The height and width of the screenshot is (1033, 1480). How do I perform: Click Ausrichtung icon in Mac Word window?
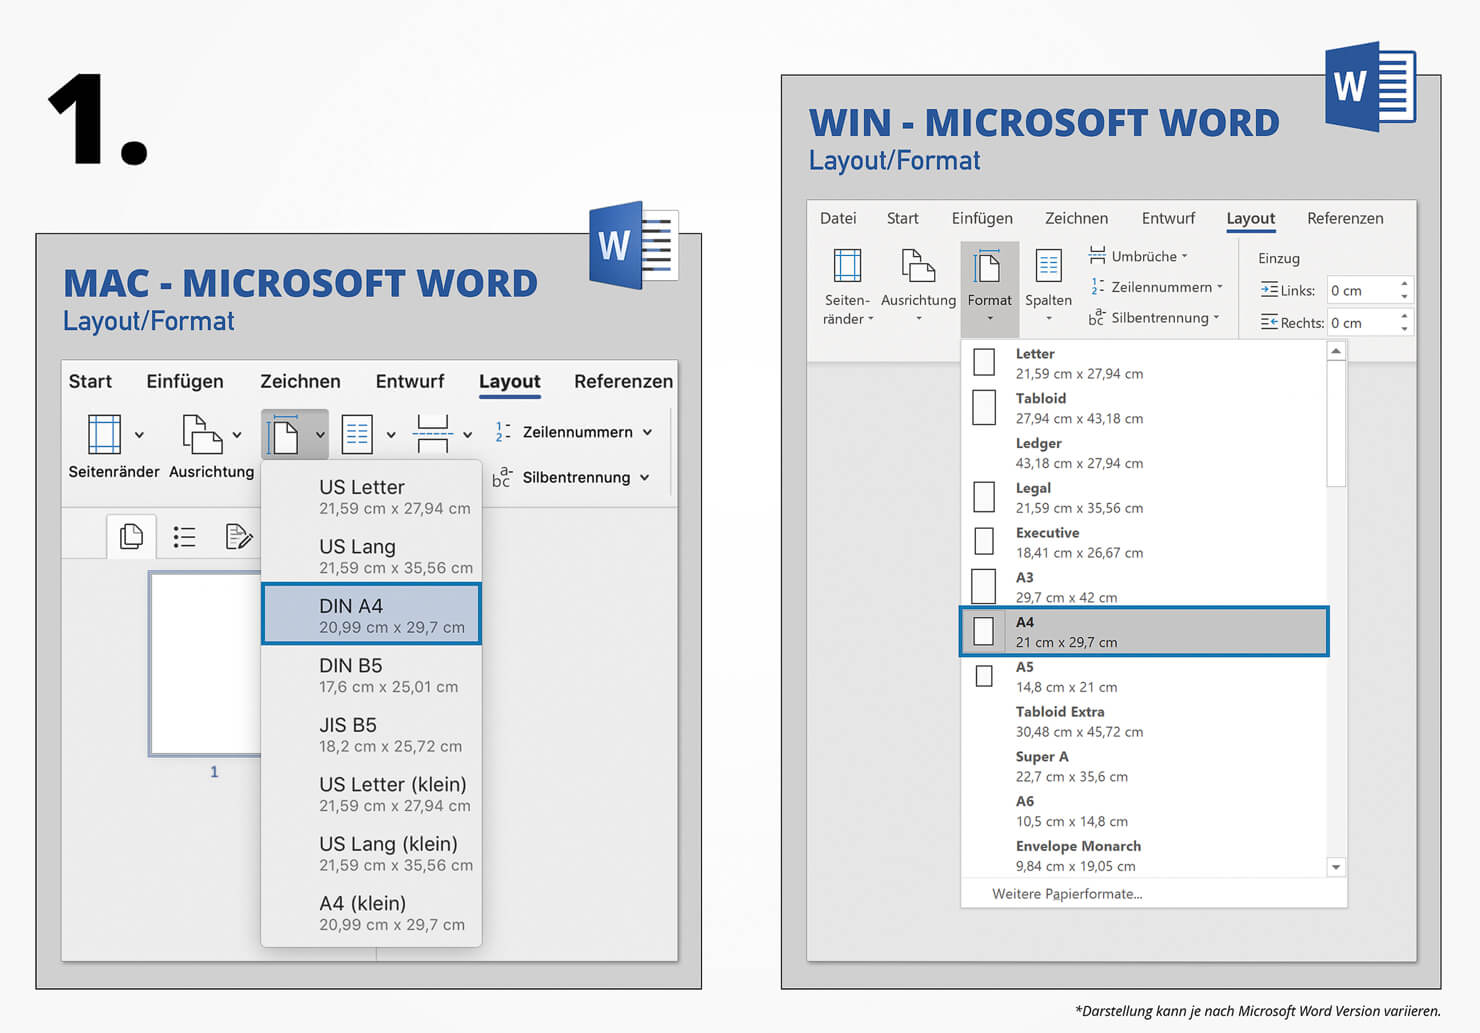[202, 434]
